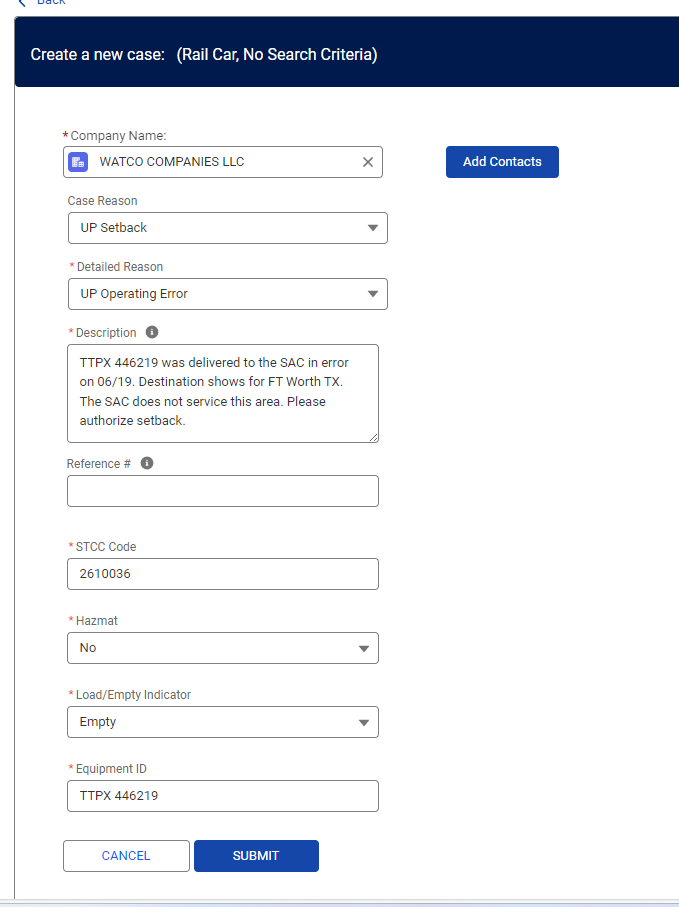Screen dimensions: 679x907
Task: Click the 'Create a new case:' header text
Action: [98, 54]
